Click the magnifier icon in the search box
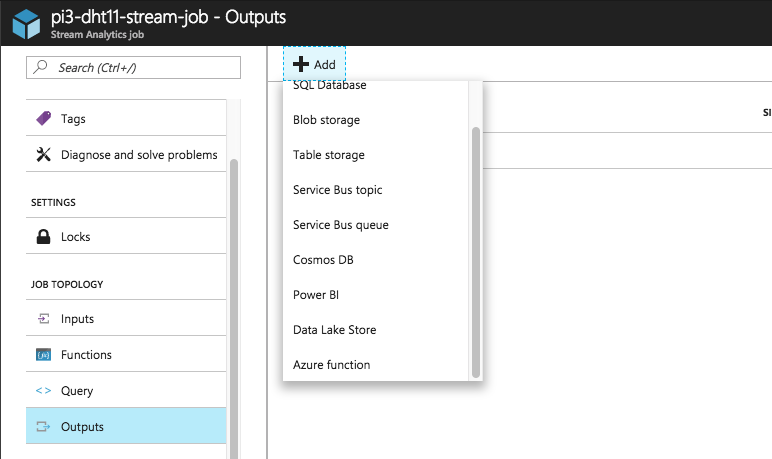 (40, 66)
